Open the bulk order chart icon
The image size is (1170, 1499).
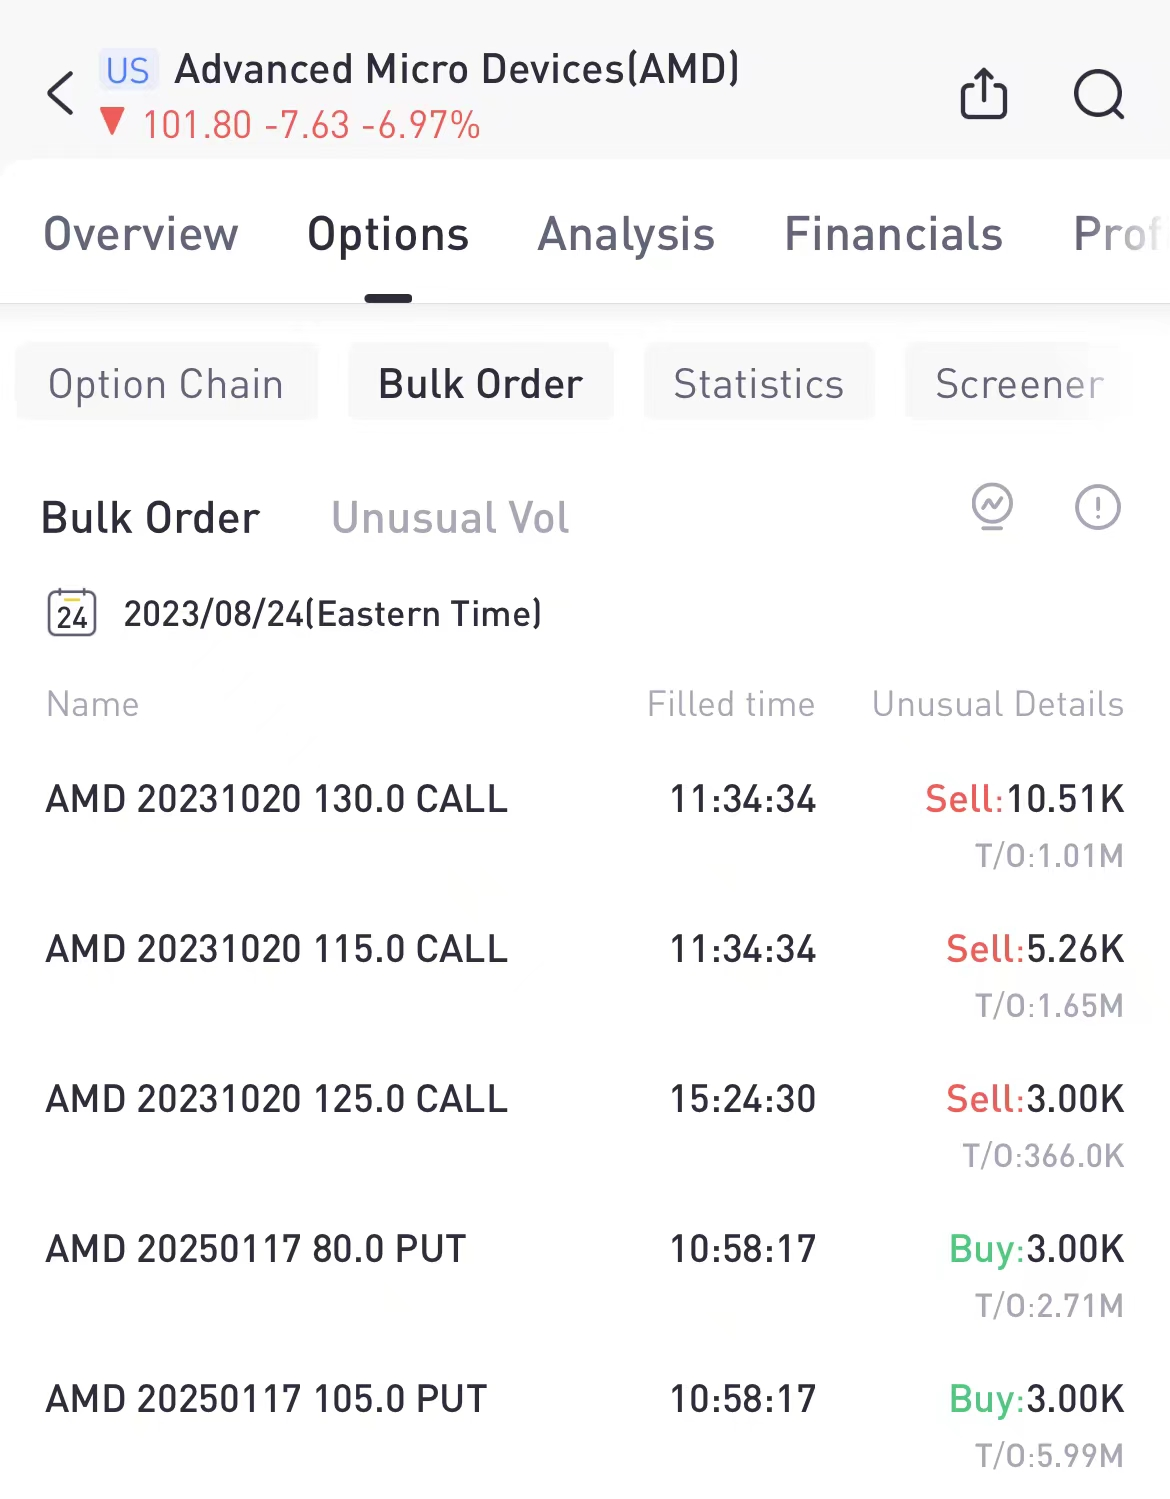992,507
